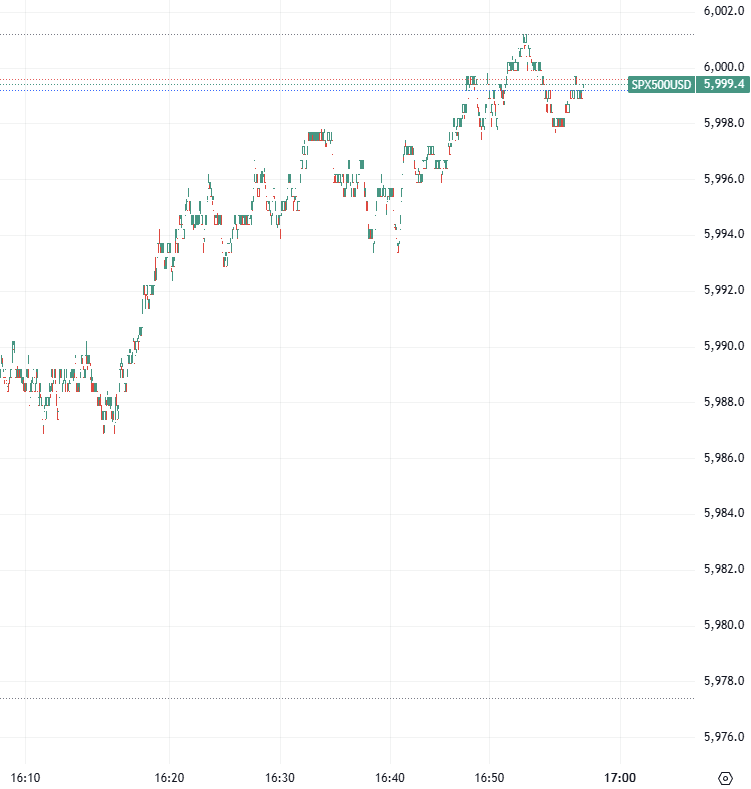
Task: Click the 16:50 time axis label
Action: click(x=489, y=777)
